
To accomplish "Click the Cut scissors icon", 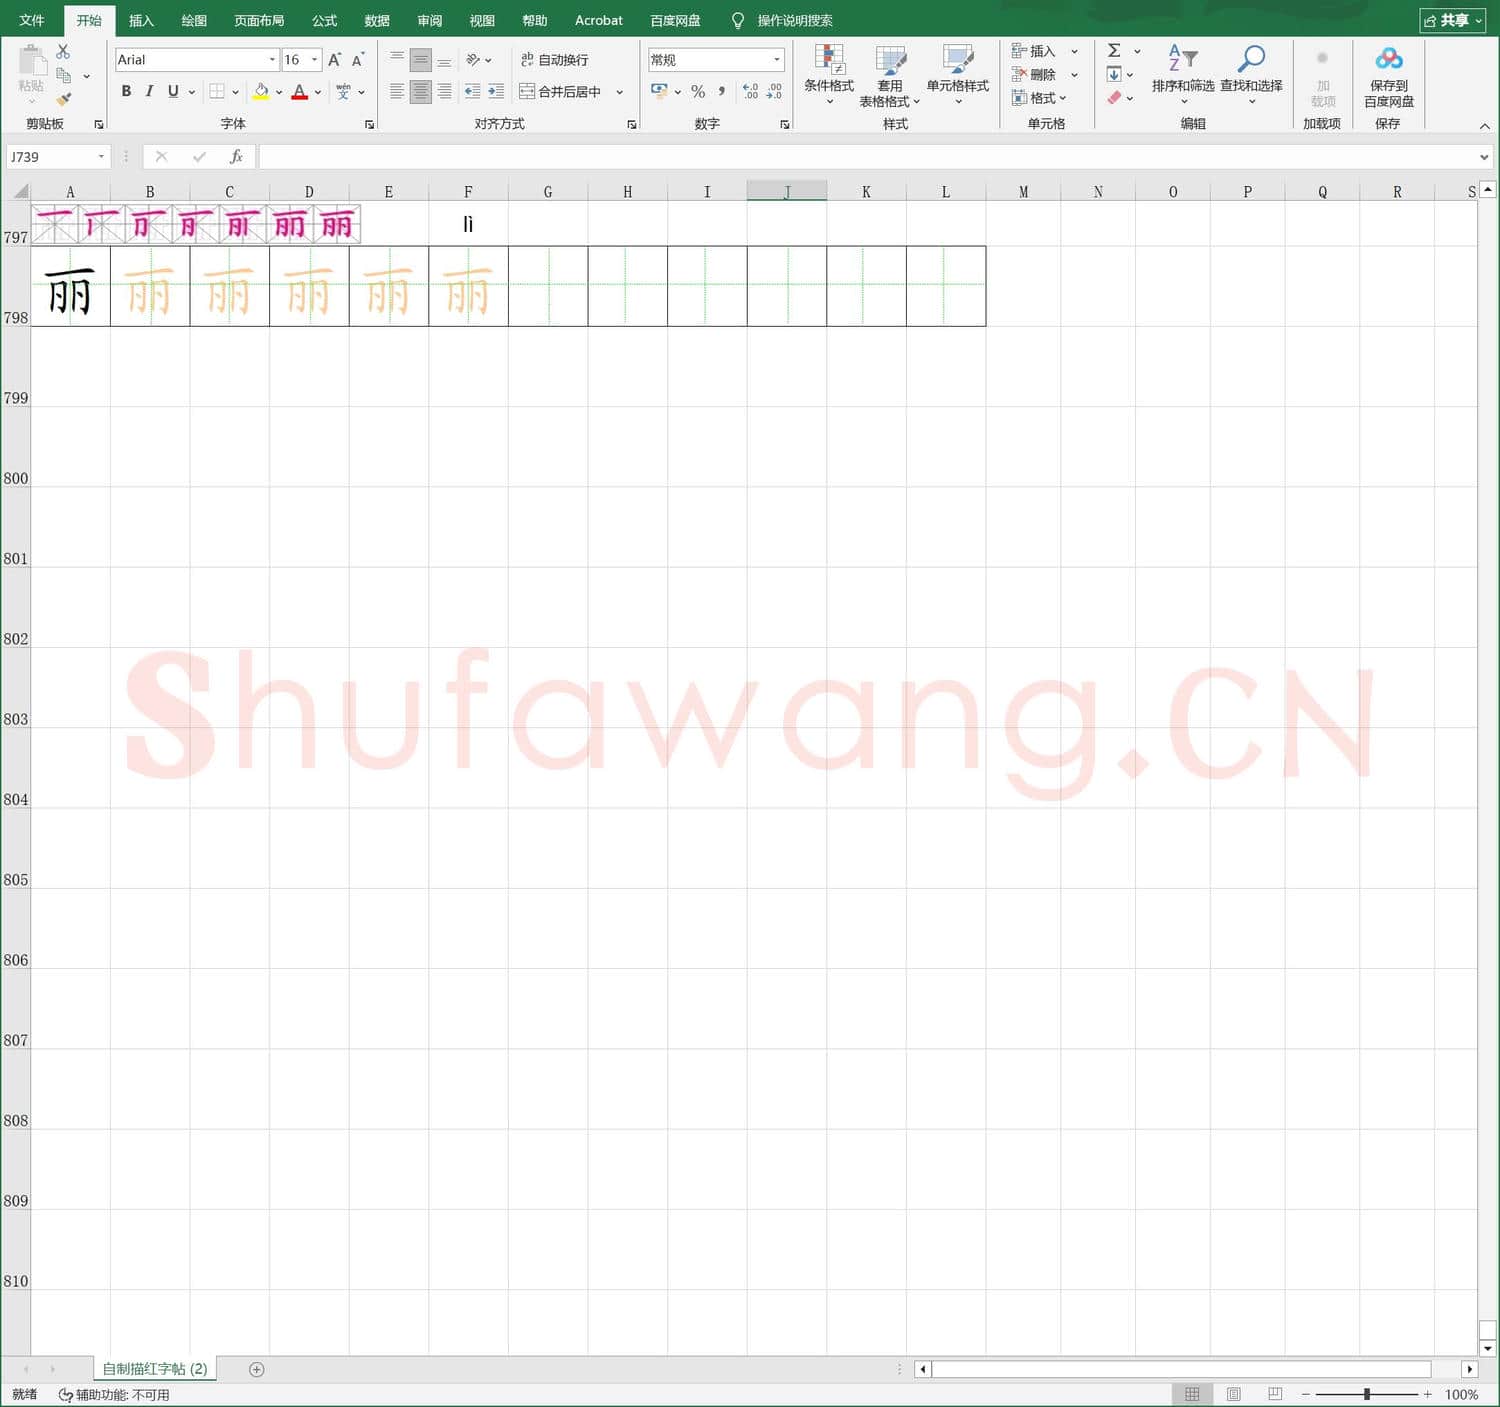I will [63, 52].
